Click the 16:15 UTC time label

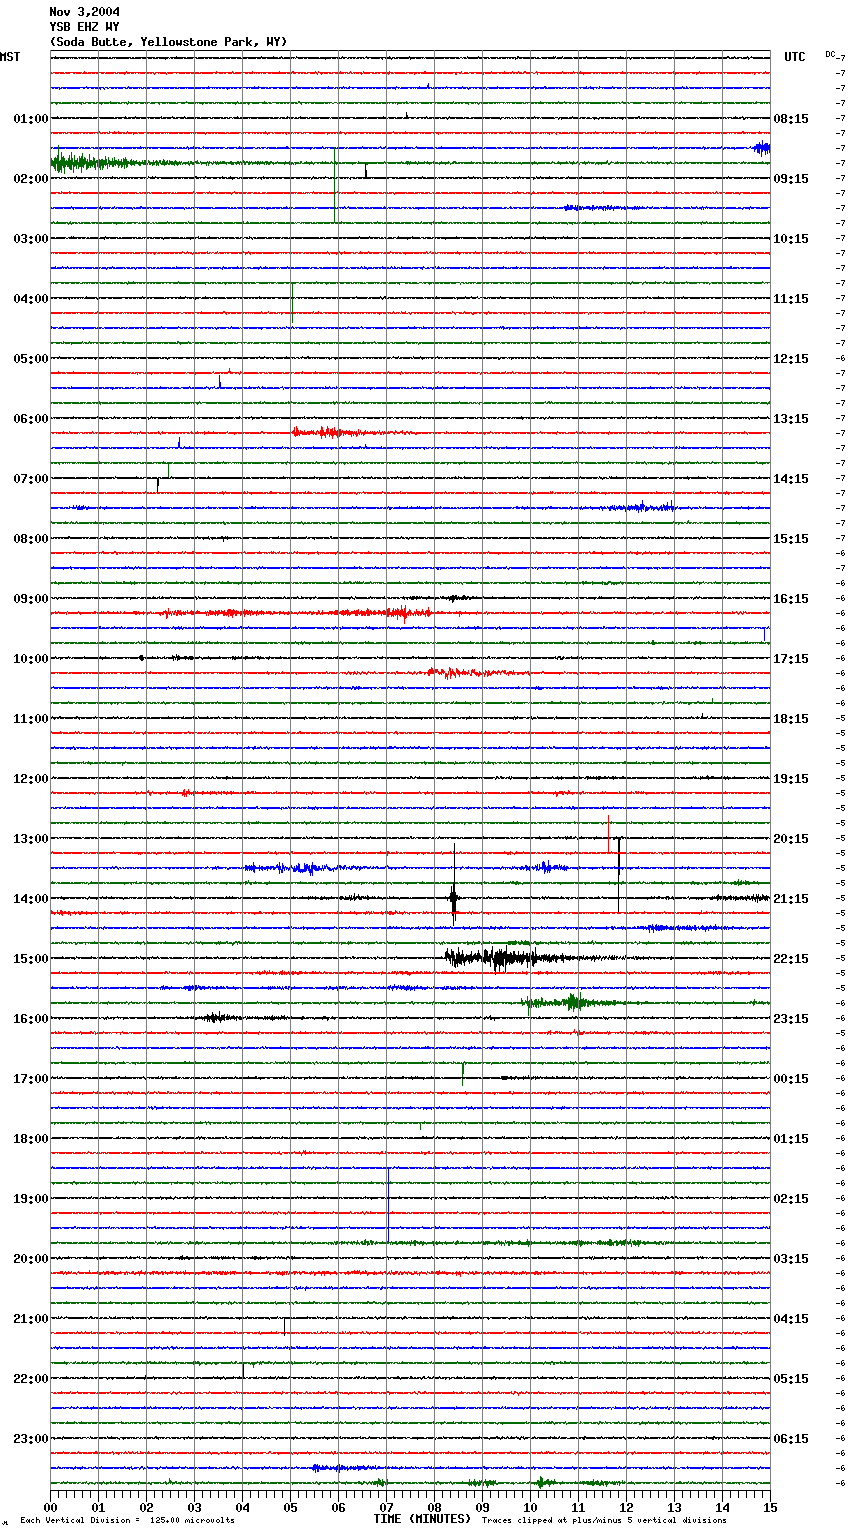point(791,599)
